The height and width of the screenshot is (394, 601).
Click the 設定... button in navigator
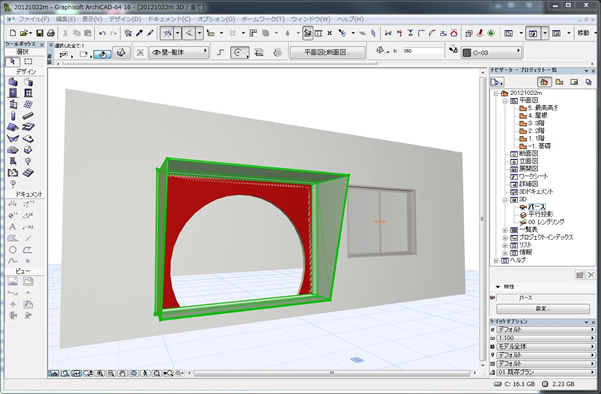[543, 308]
